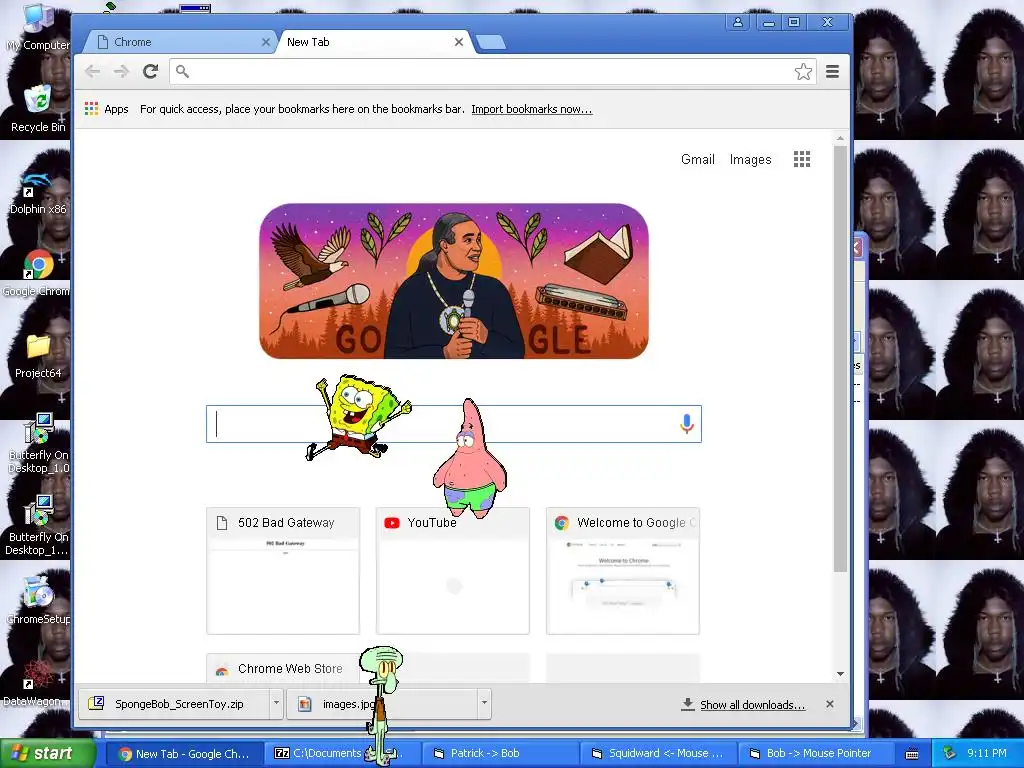Open the Gmail link
1024x768 pixels.
pyautogui.click(x=697, y=159)
